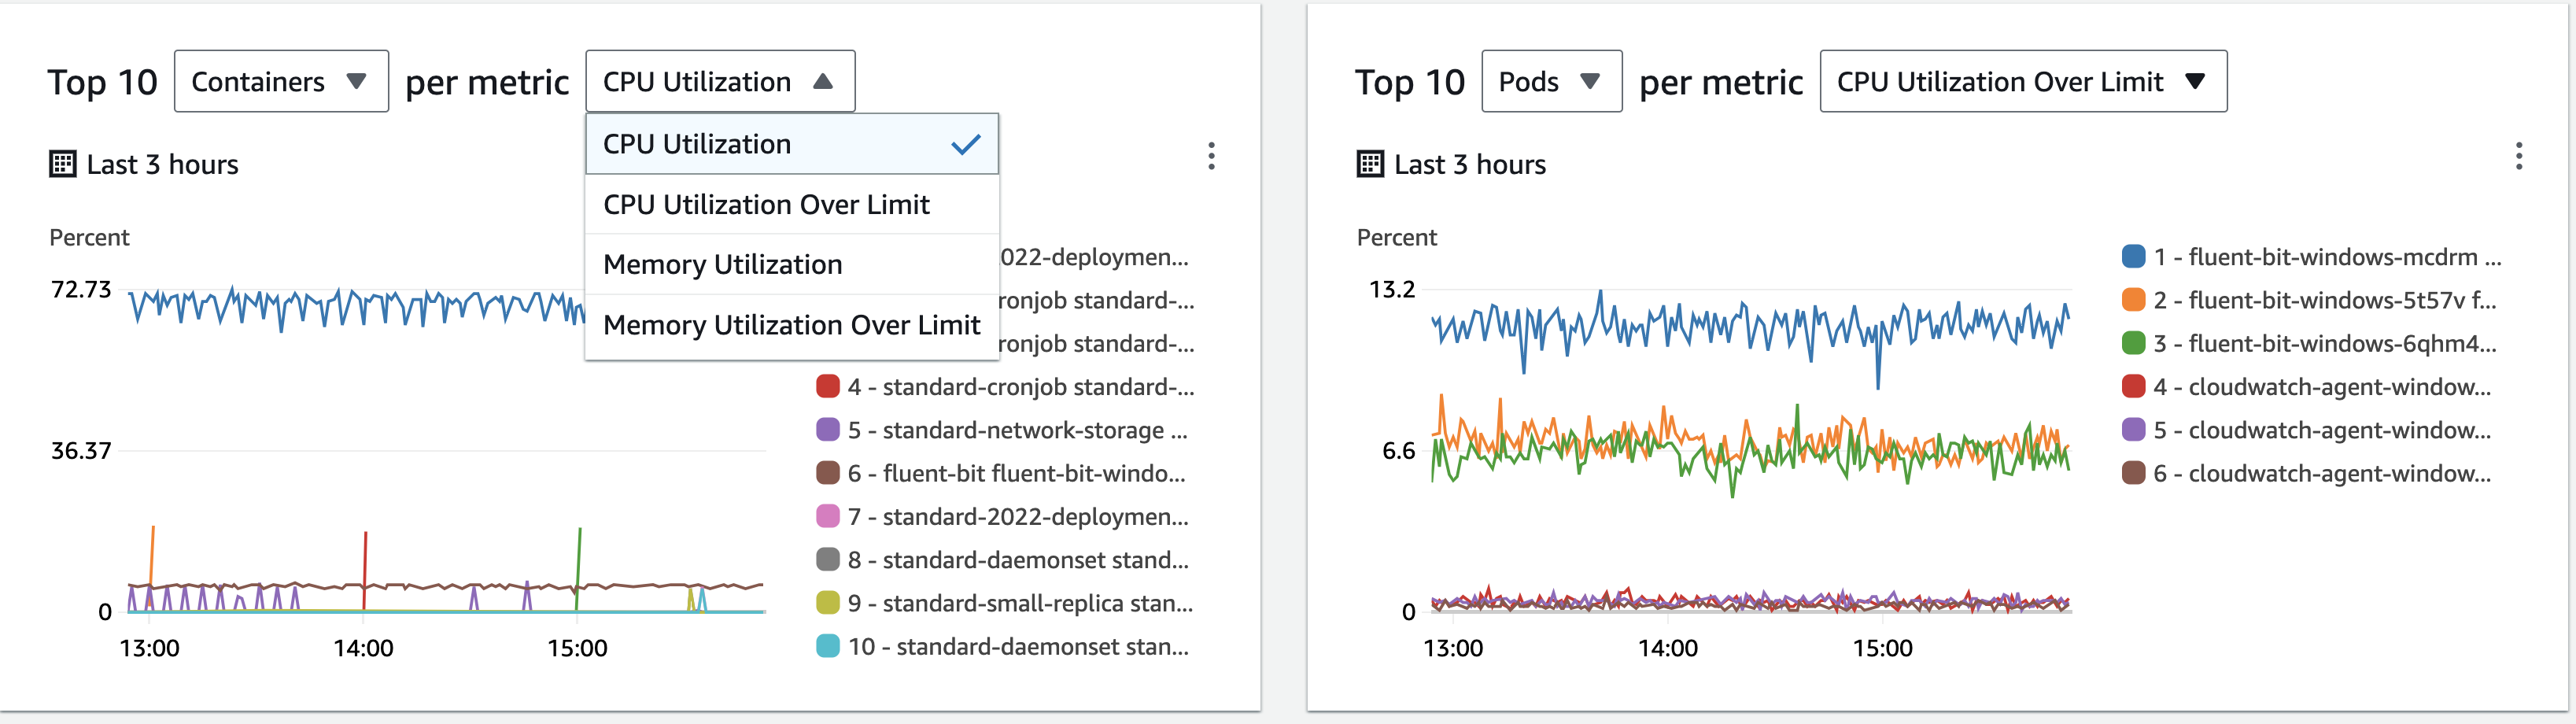Click green swatch for fluent-bit-windows-6qhm4
This screenshot has width=2576, height=724.
point(2134,343)
